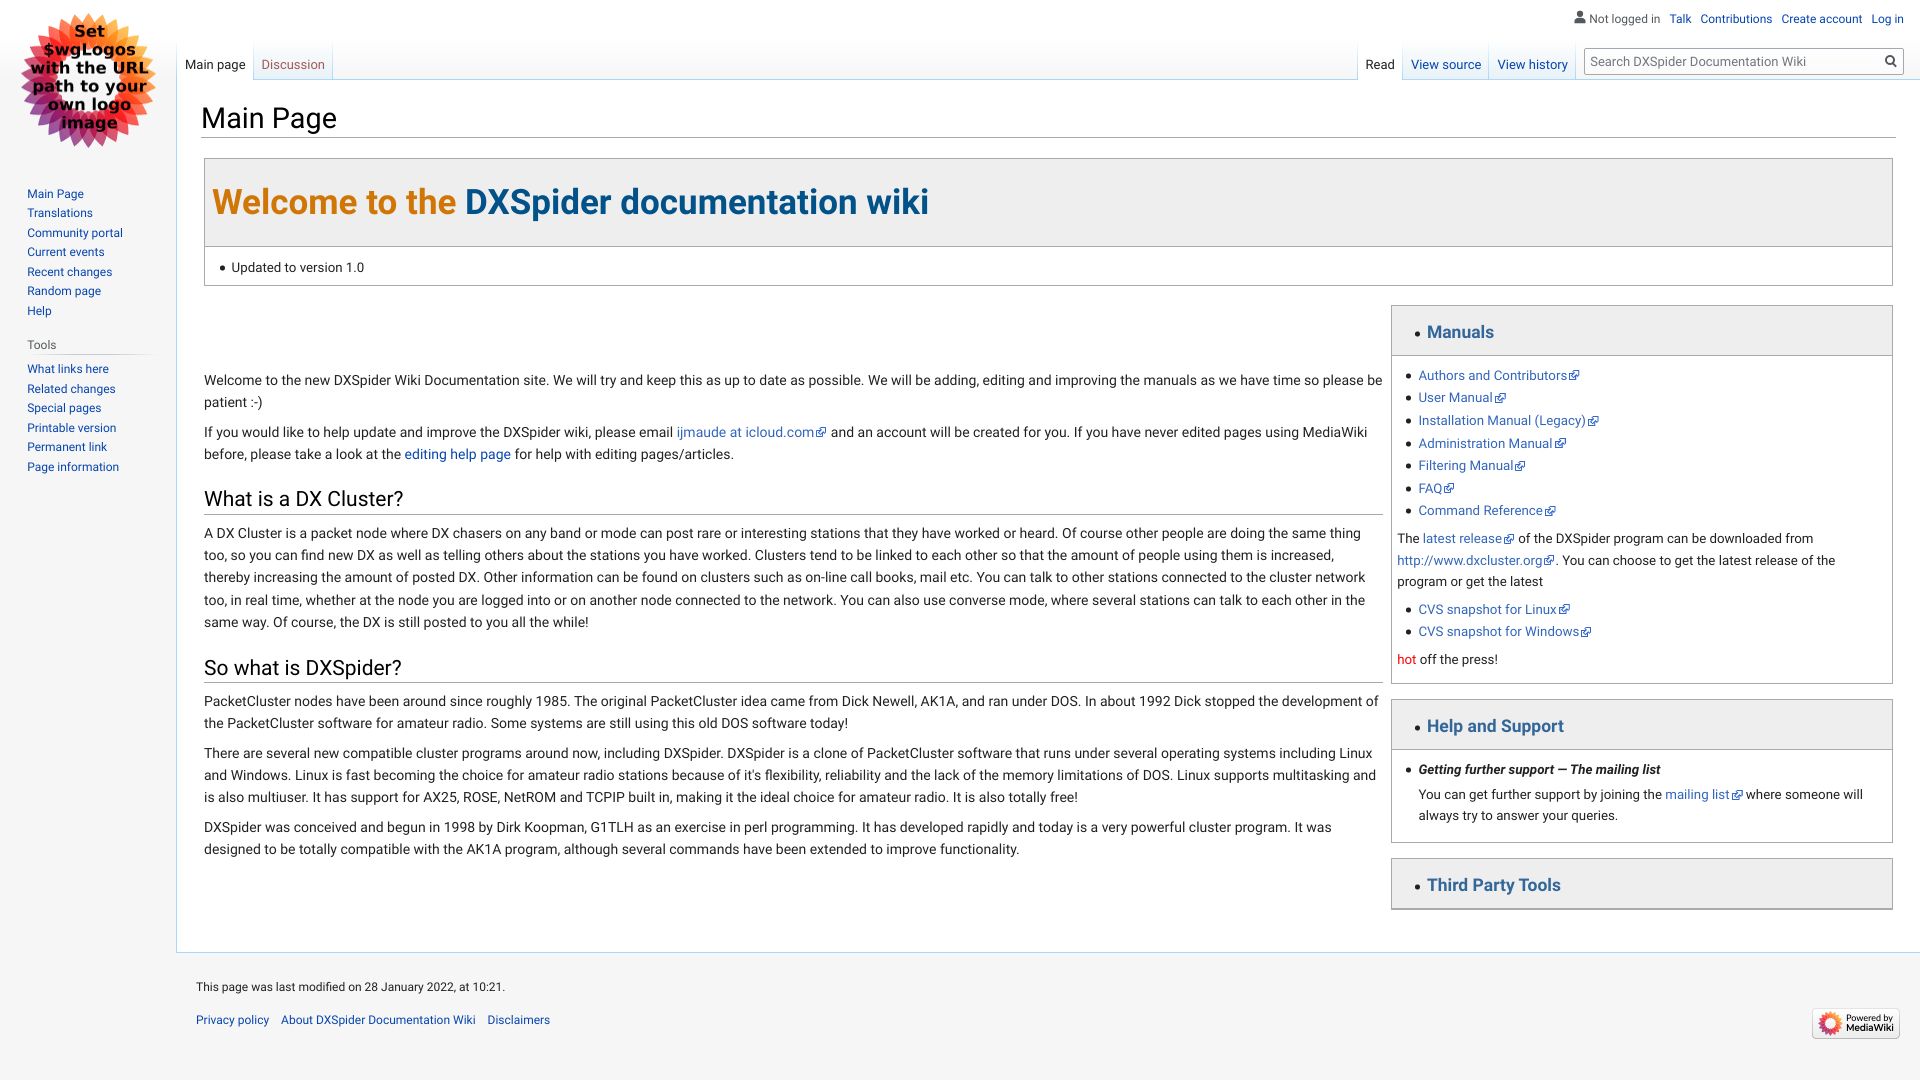Open the mailing list link
The image size is (1920, 1080).
pyautogui.click(x=1703, y=794)
